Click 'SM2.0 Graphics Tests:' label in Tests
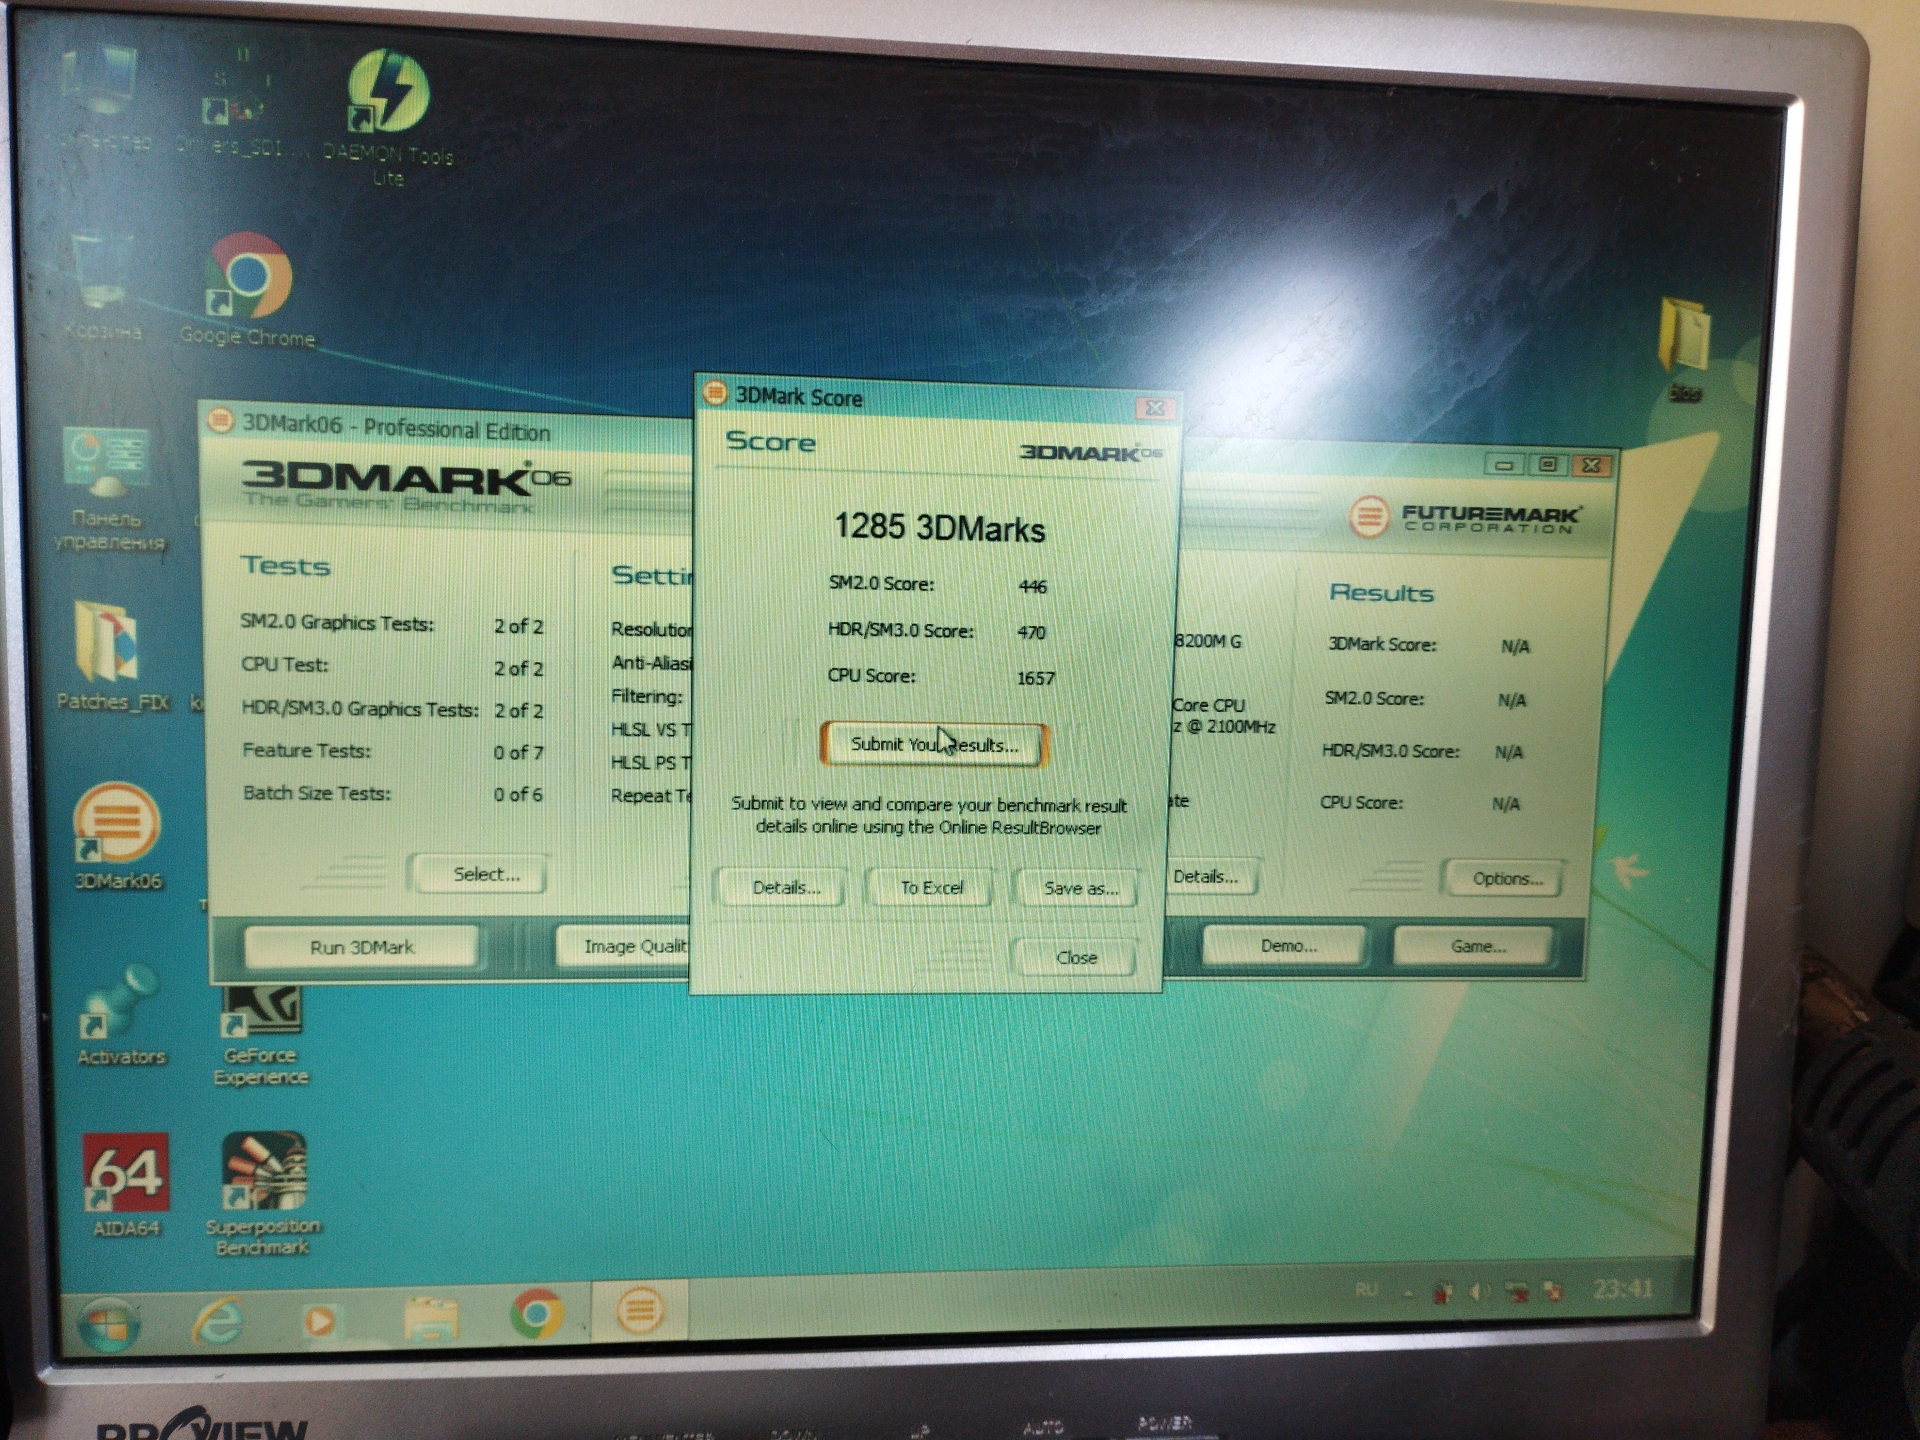The width and height of the screenshot is (1920, 1440). pyautogui.click(x=337, y=622)
